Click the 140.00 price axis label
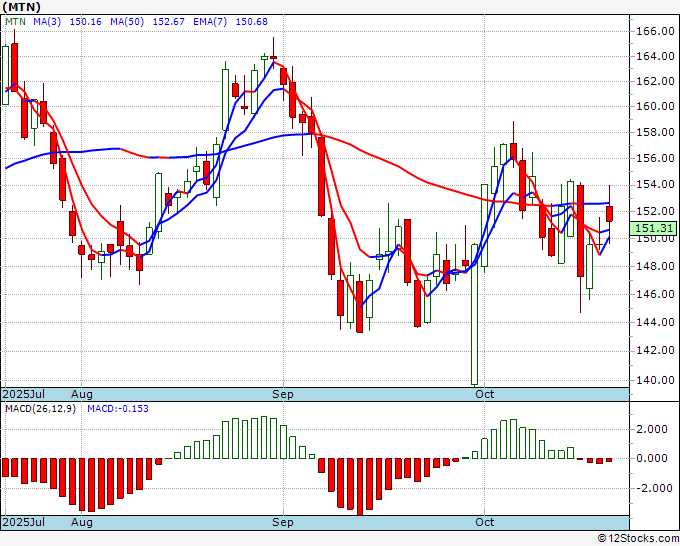Image resolution: width=680 pixels, height=546 pixels. tap(655, 380)
